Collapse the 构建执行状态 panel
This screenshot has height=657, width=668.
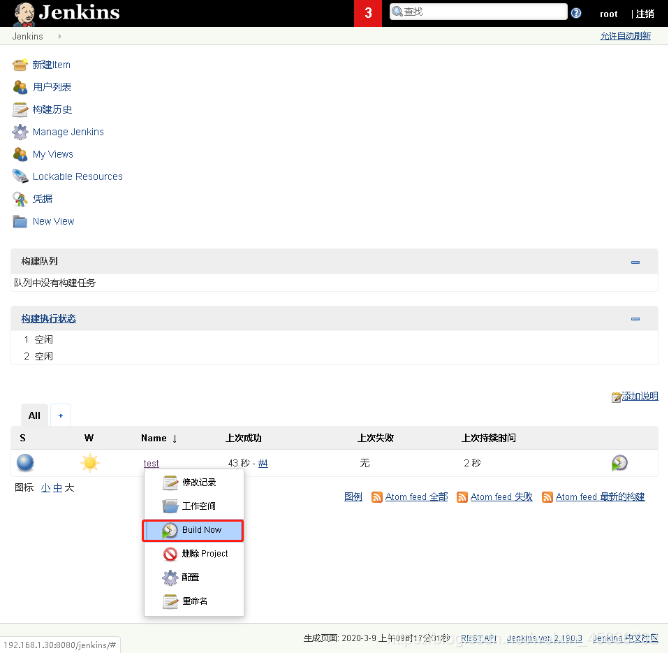pos(635,319)
